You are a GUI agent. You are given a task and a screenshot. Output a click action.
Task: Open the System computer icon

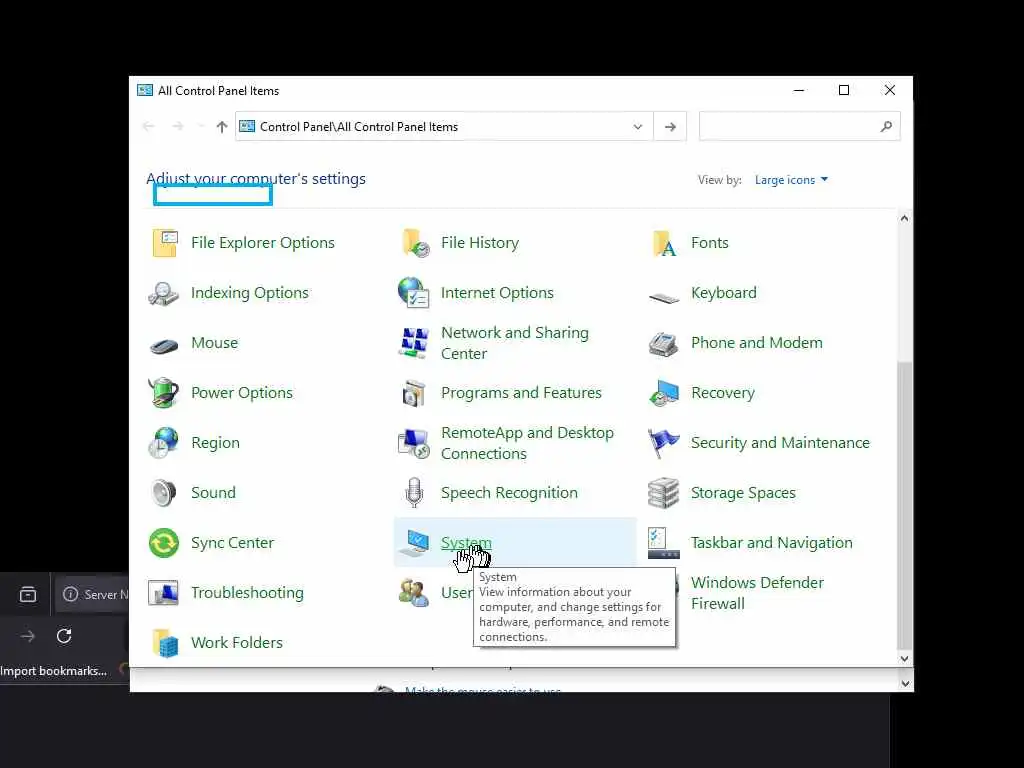414,543
